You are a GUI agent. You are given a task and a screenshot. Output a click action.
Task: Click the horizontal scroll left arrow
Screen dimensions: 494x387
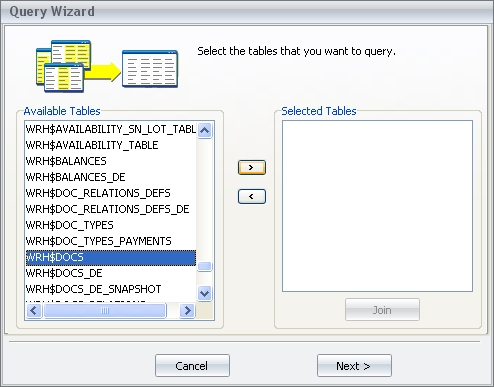tap(34, 311)
